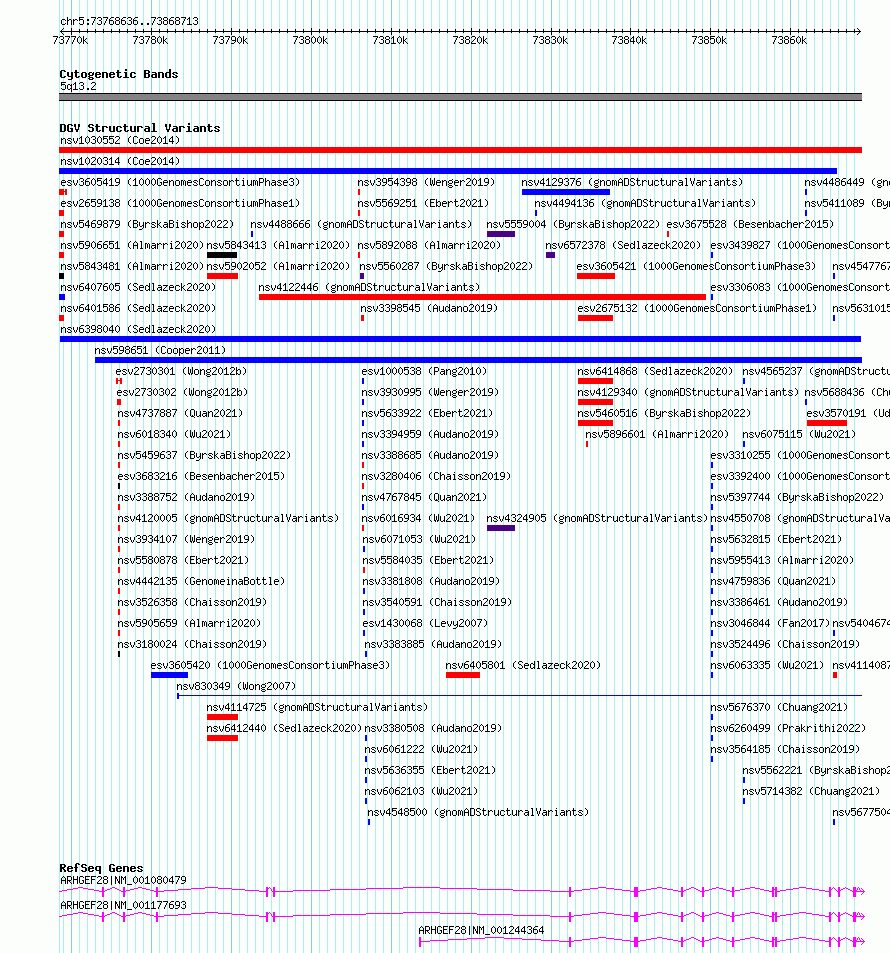
Task: Open the esv1430068 (Levy2007) label
Action: pyautogui.click(x=425, y=624)
